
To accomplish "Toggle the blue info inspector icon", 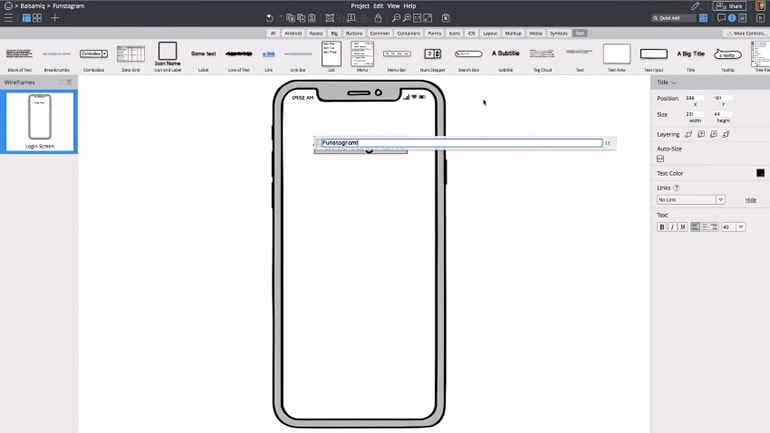I will (x=732, y=18).
